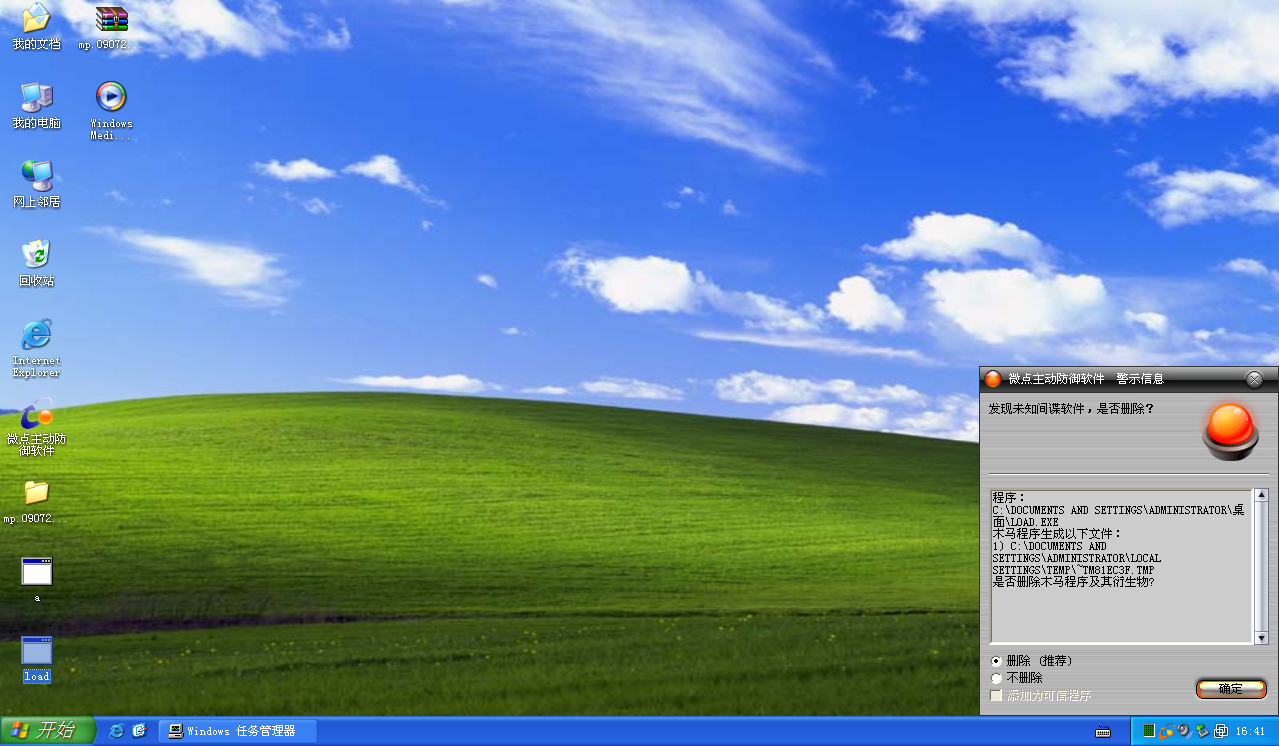
Task: Open the 开始 start menu button
Action: tap(48, 731)
